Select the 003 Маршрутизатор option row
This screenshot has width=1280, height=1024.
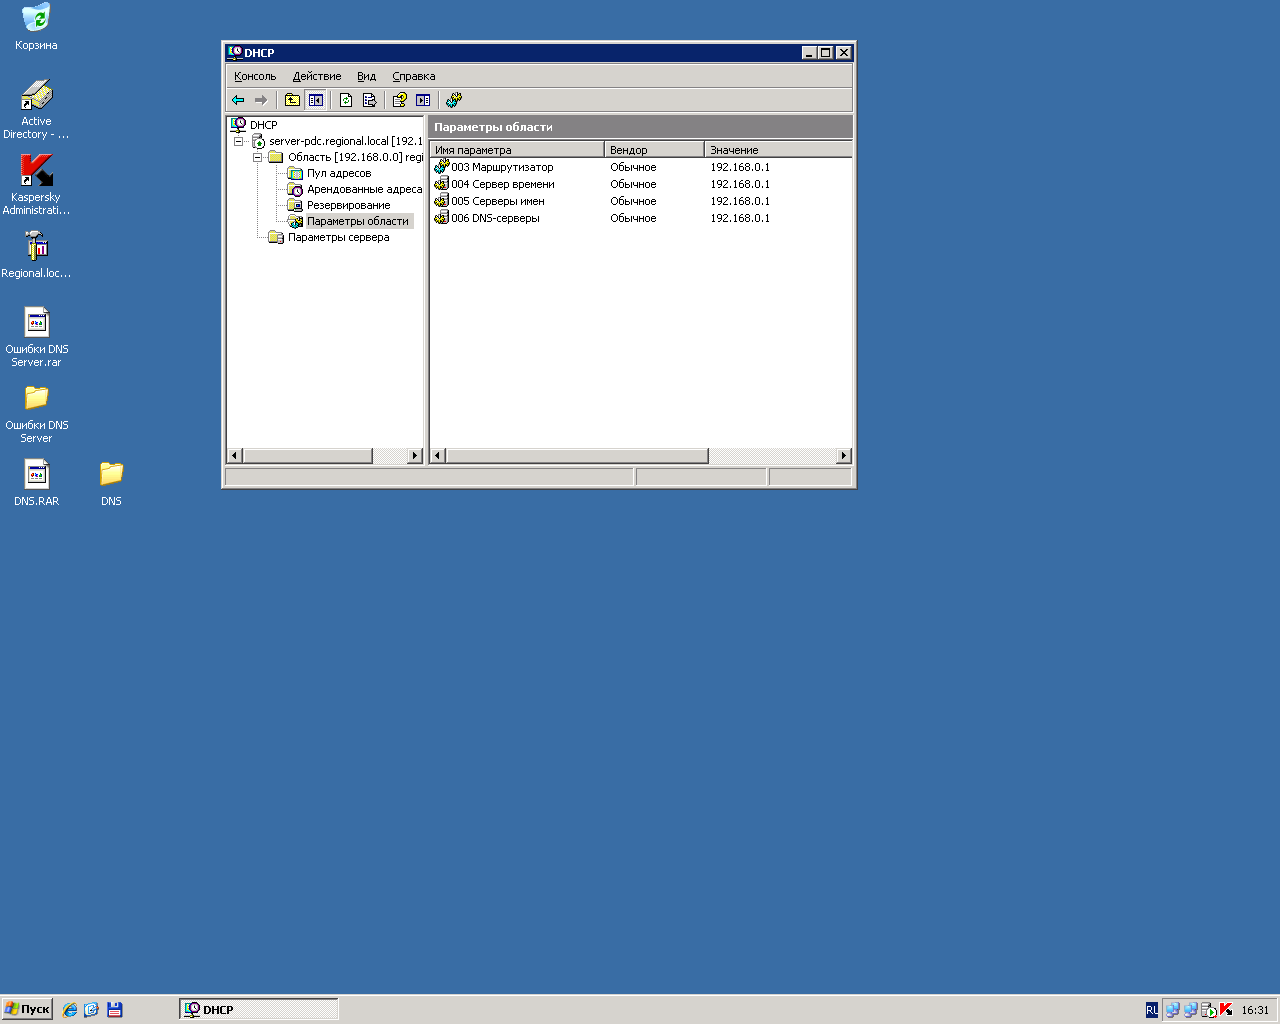pos(641,167)
